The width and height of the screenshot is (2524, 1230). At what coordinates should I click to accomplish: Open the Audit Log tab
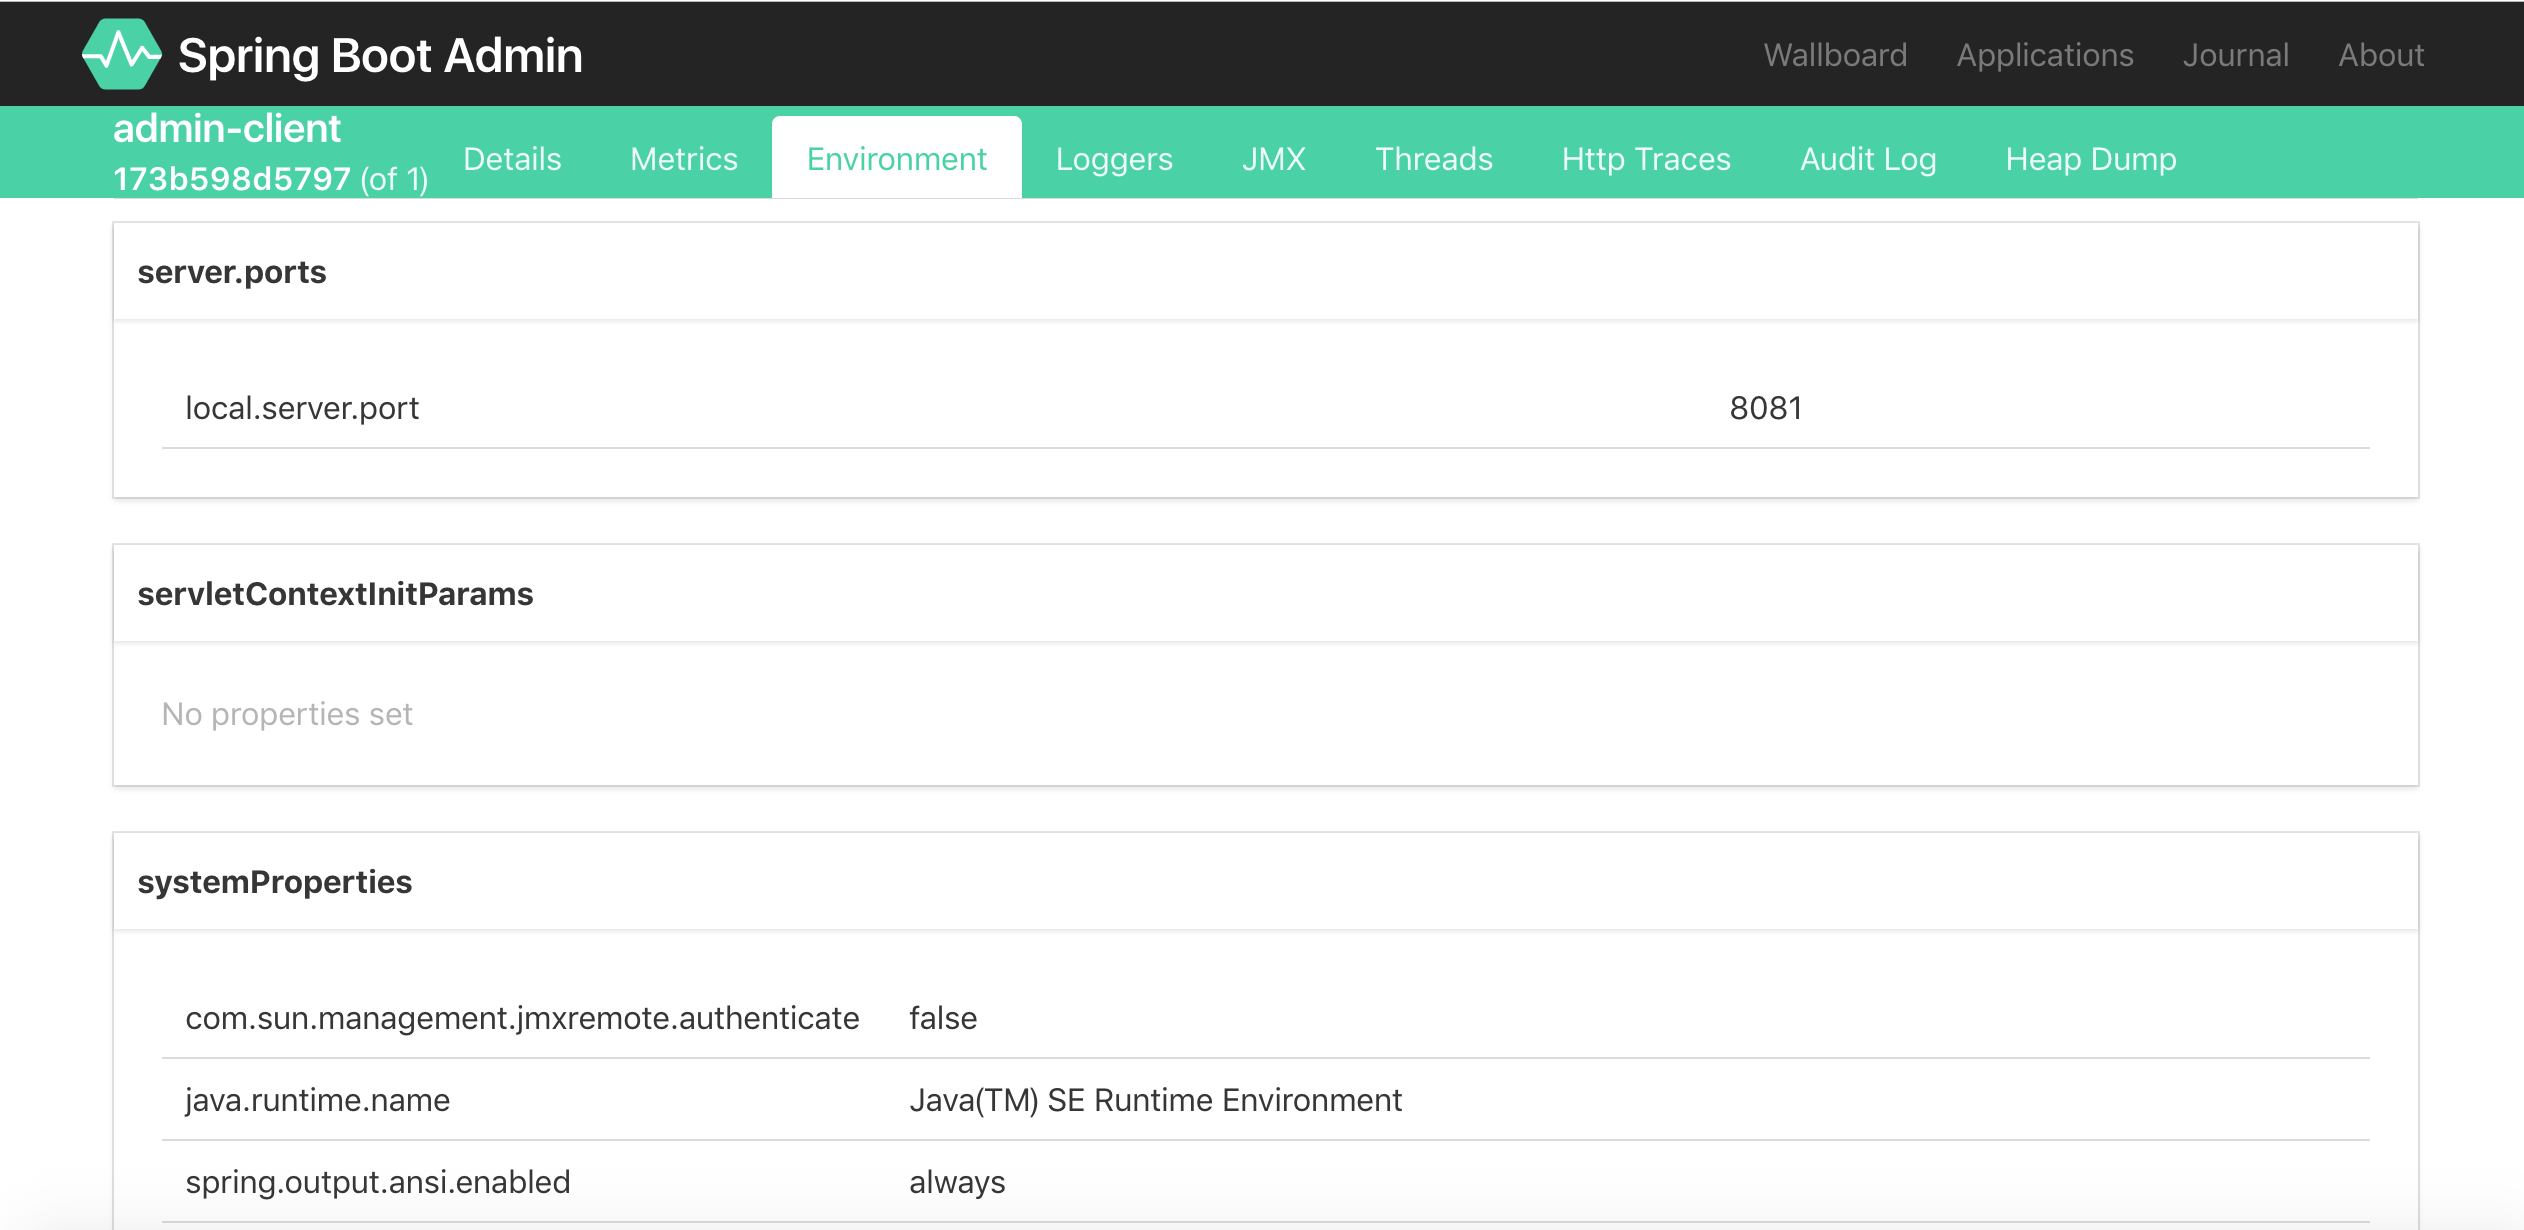pyautogui.click(x=1868, y=159)
